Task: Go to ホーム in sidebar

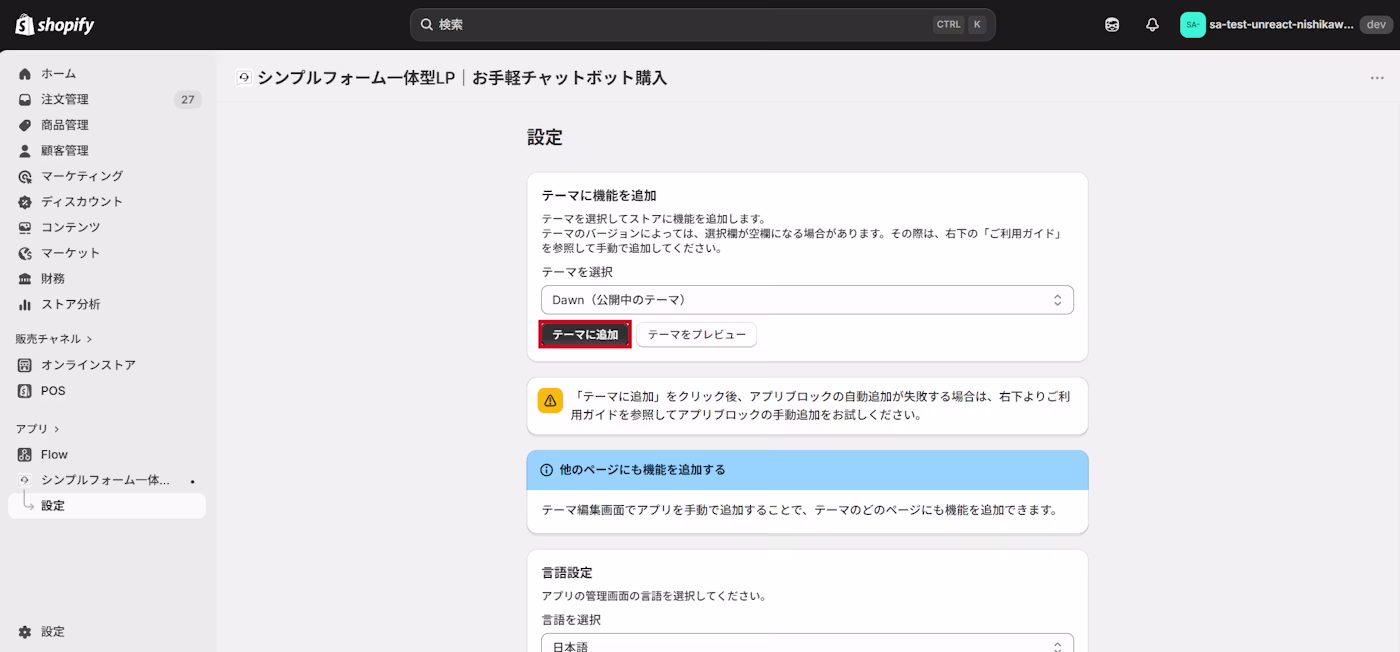Action: [58, 74]
